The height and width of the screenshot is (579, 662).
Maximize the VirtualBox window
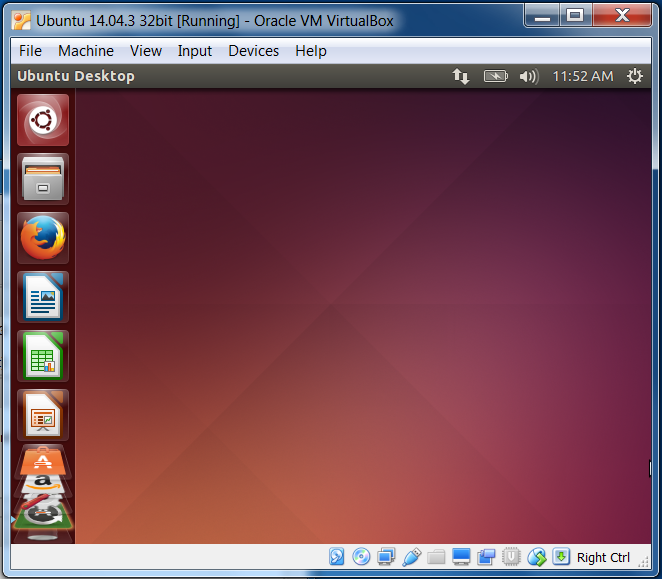(x=575, y=16)
